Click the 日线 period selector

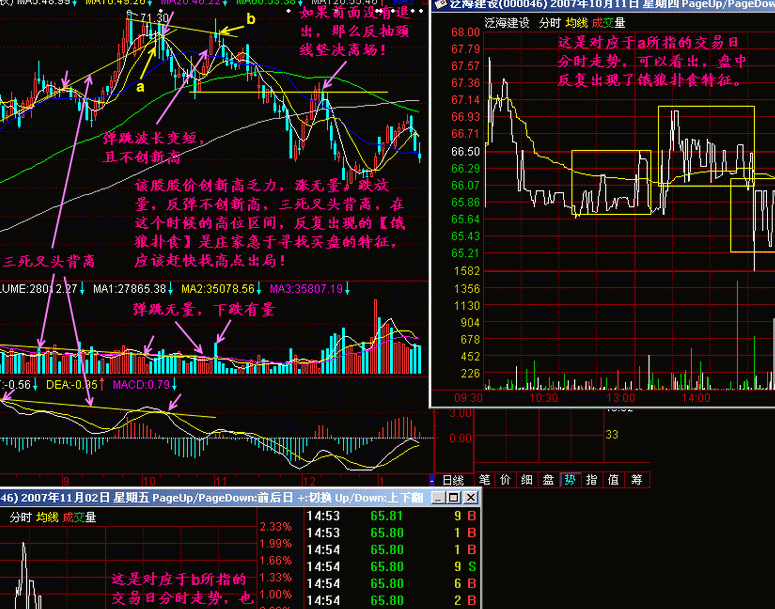pos(453,480)
